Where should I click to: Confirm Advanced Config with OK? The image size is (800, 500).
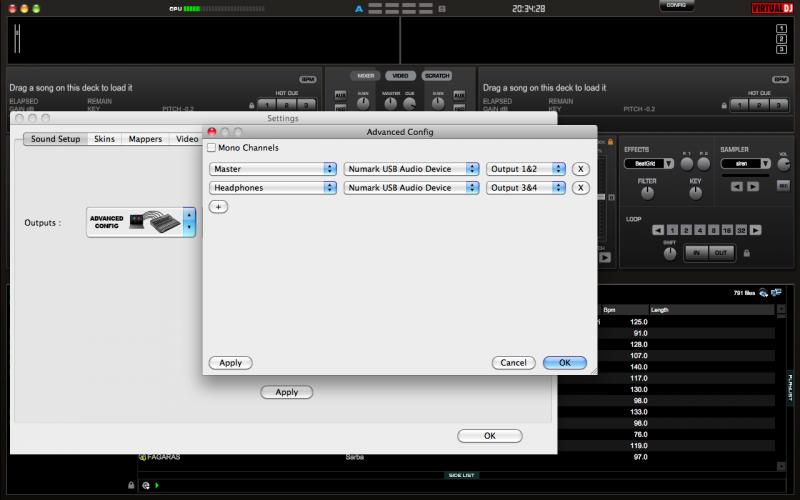click(x=564, y=363)
